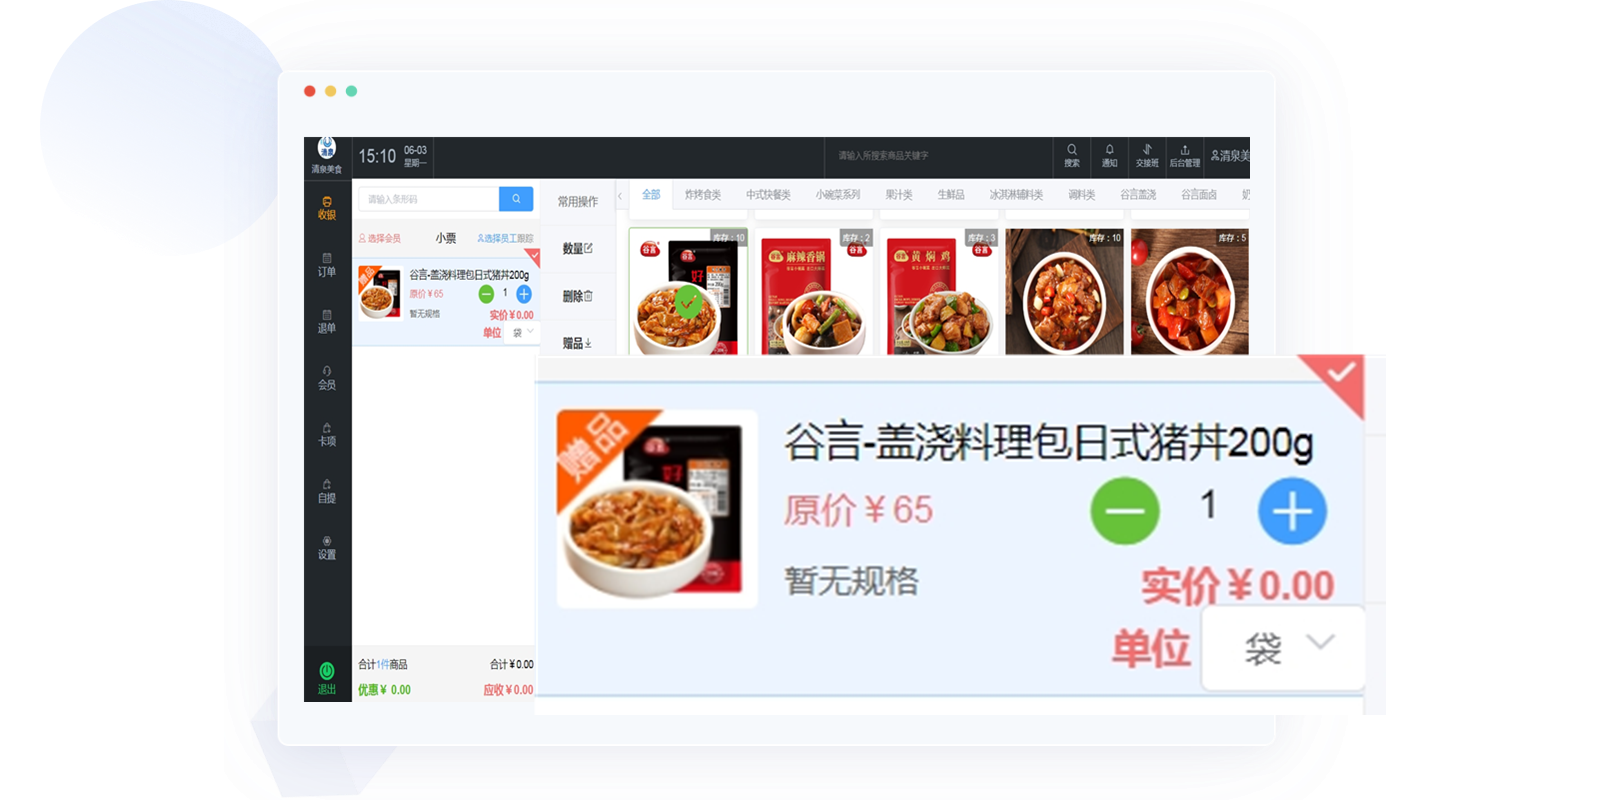Toggle the green checkmark on the selected product

point(688,300)
